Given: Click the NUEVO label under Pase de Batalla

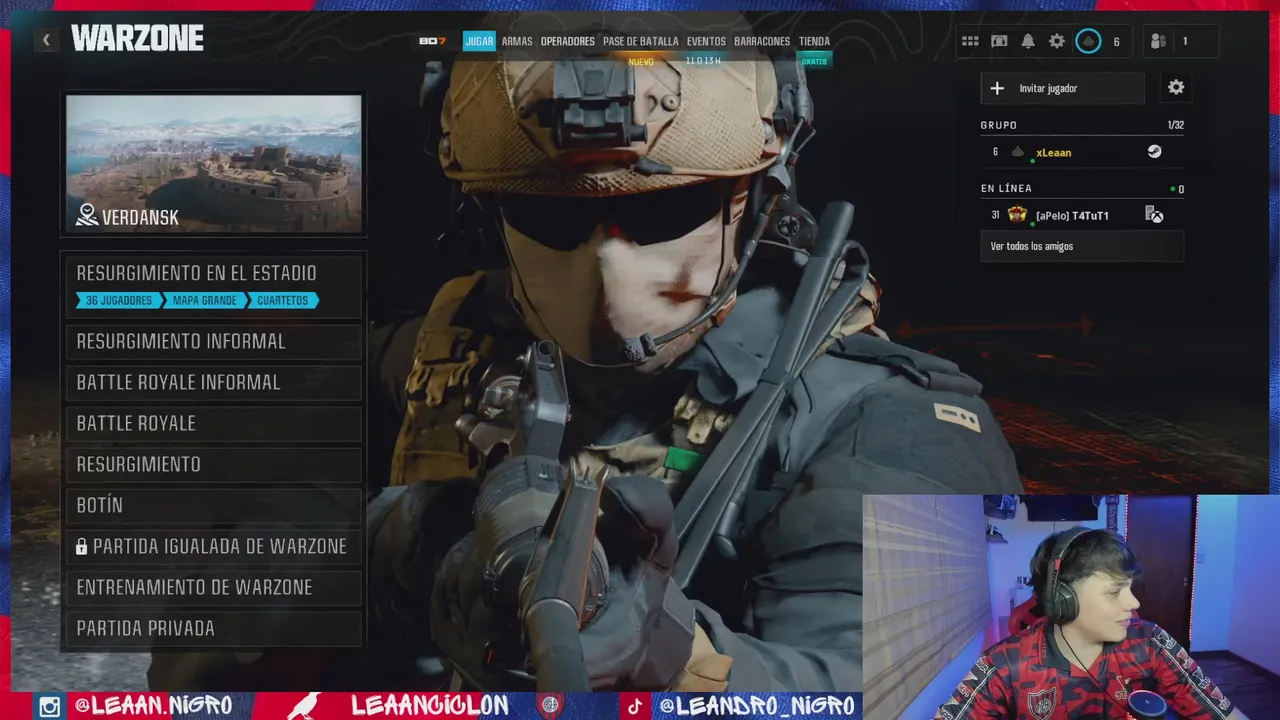Looking at the screenshot, I should coord(641,62).
